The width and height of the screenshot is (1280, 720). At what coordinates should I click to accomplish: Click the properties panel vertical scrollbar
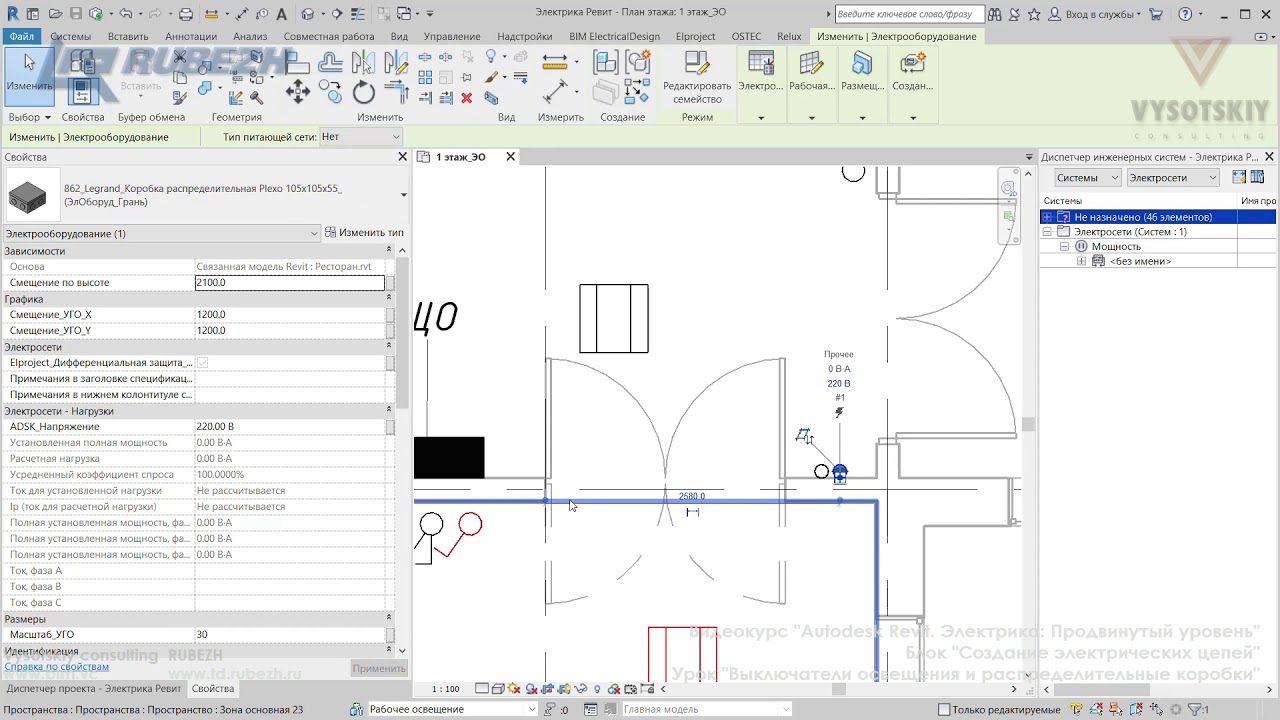(403, 332)
